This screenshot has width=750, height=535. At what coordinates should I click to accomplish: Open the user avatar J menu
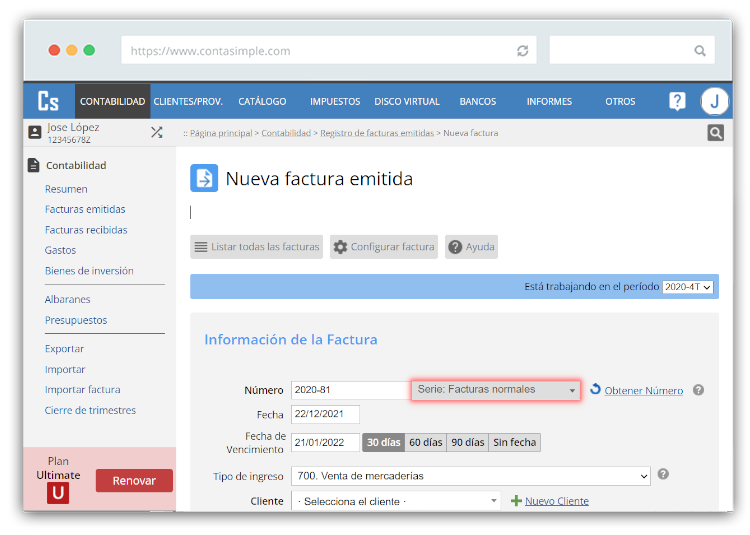tap(714, 101)
